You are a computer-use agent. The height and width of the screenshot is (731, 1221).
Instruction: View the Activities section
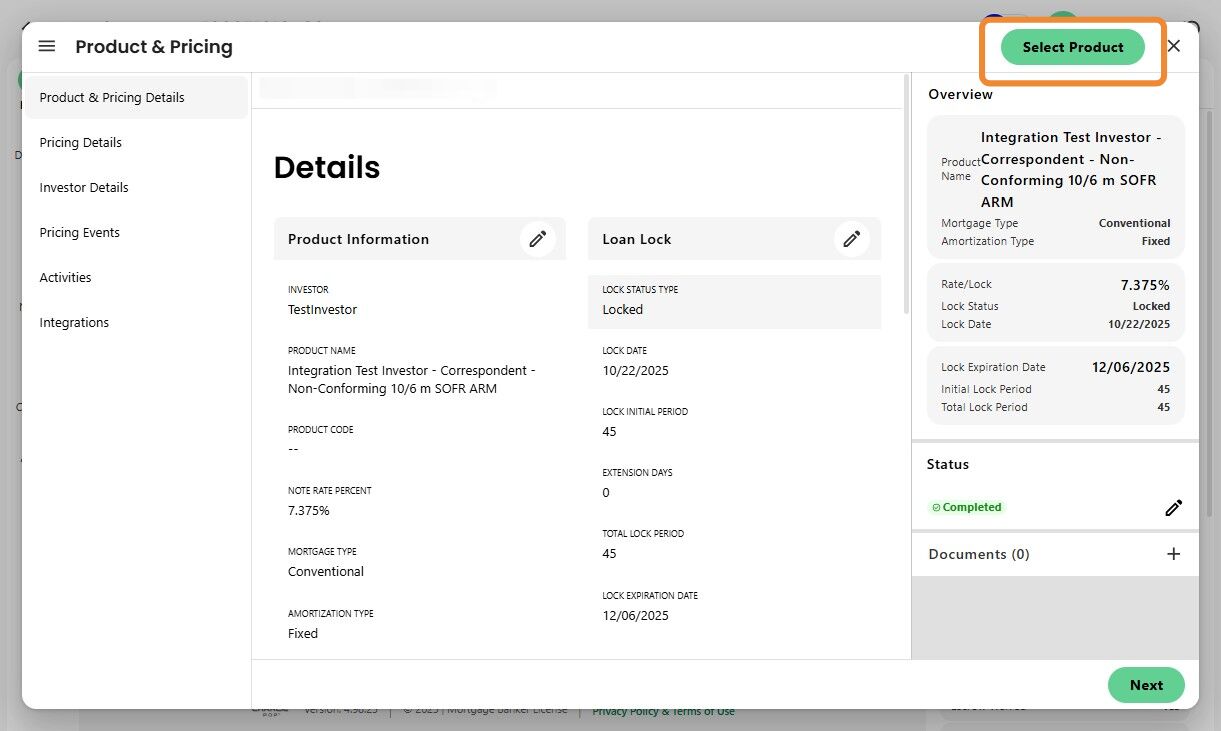[66, 278]
